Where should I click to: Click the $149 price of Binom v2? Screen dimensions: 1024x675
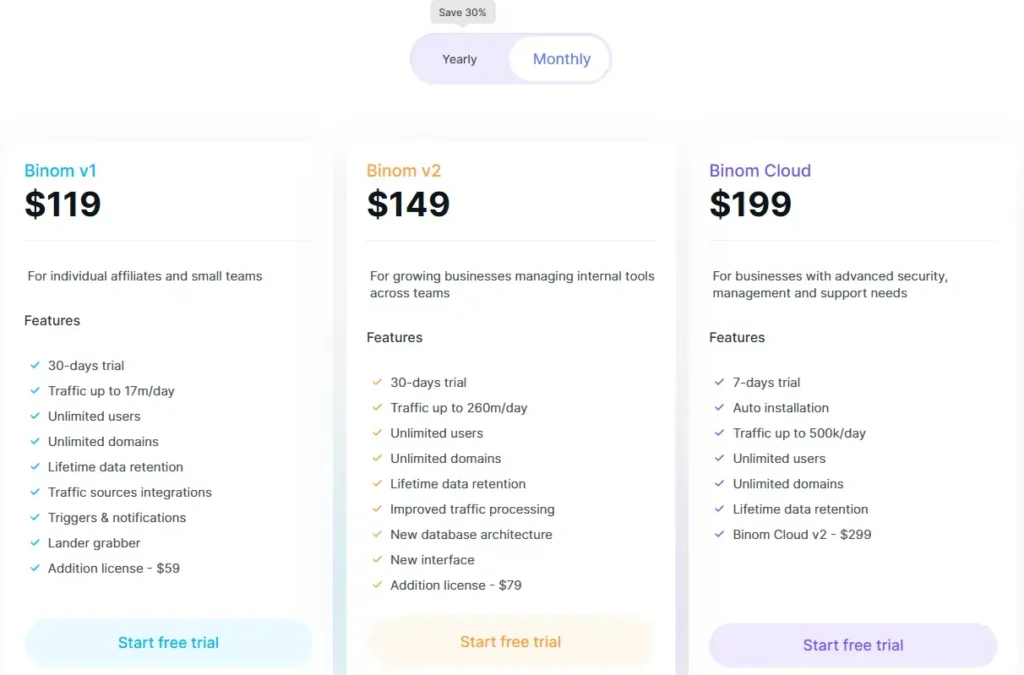[x=408, y=204]
